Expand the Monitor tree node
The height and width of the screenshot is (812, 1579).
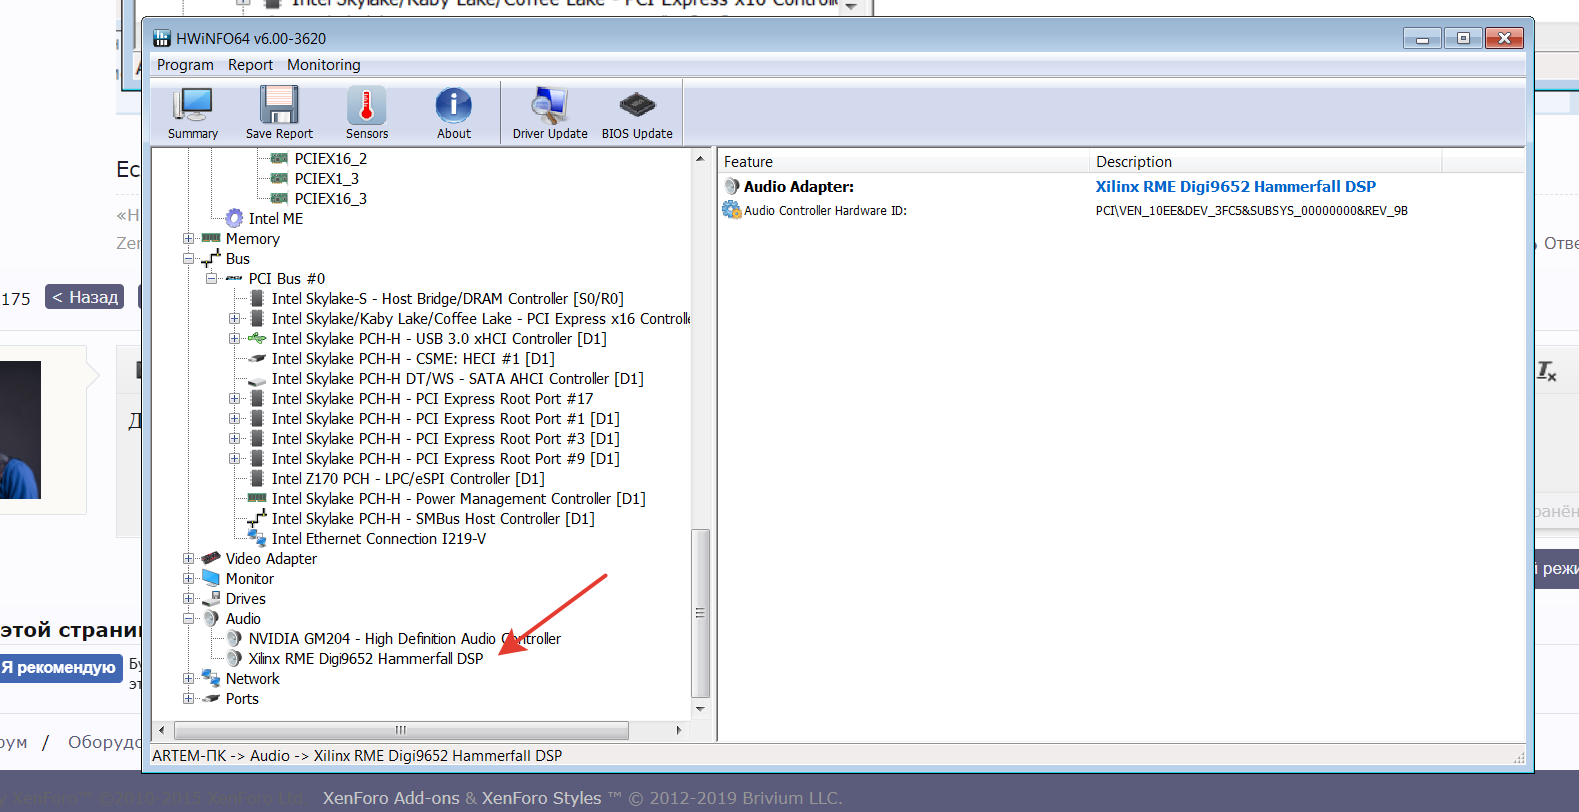click(188, 578)
